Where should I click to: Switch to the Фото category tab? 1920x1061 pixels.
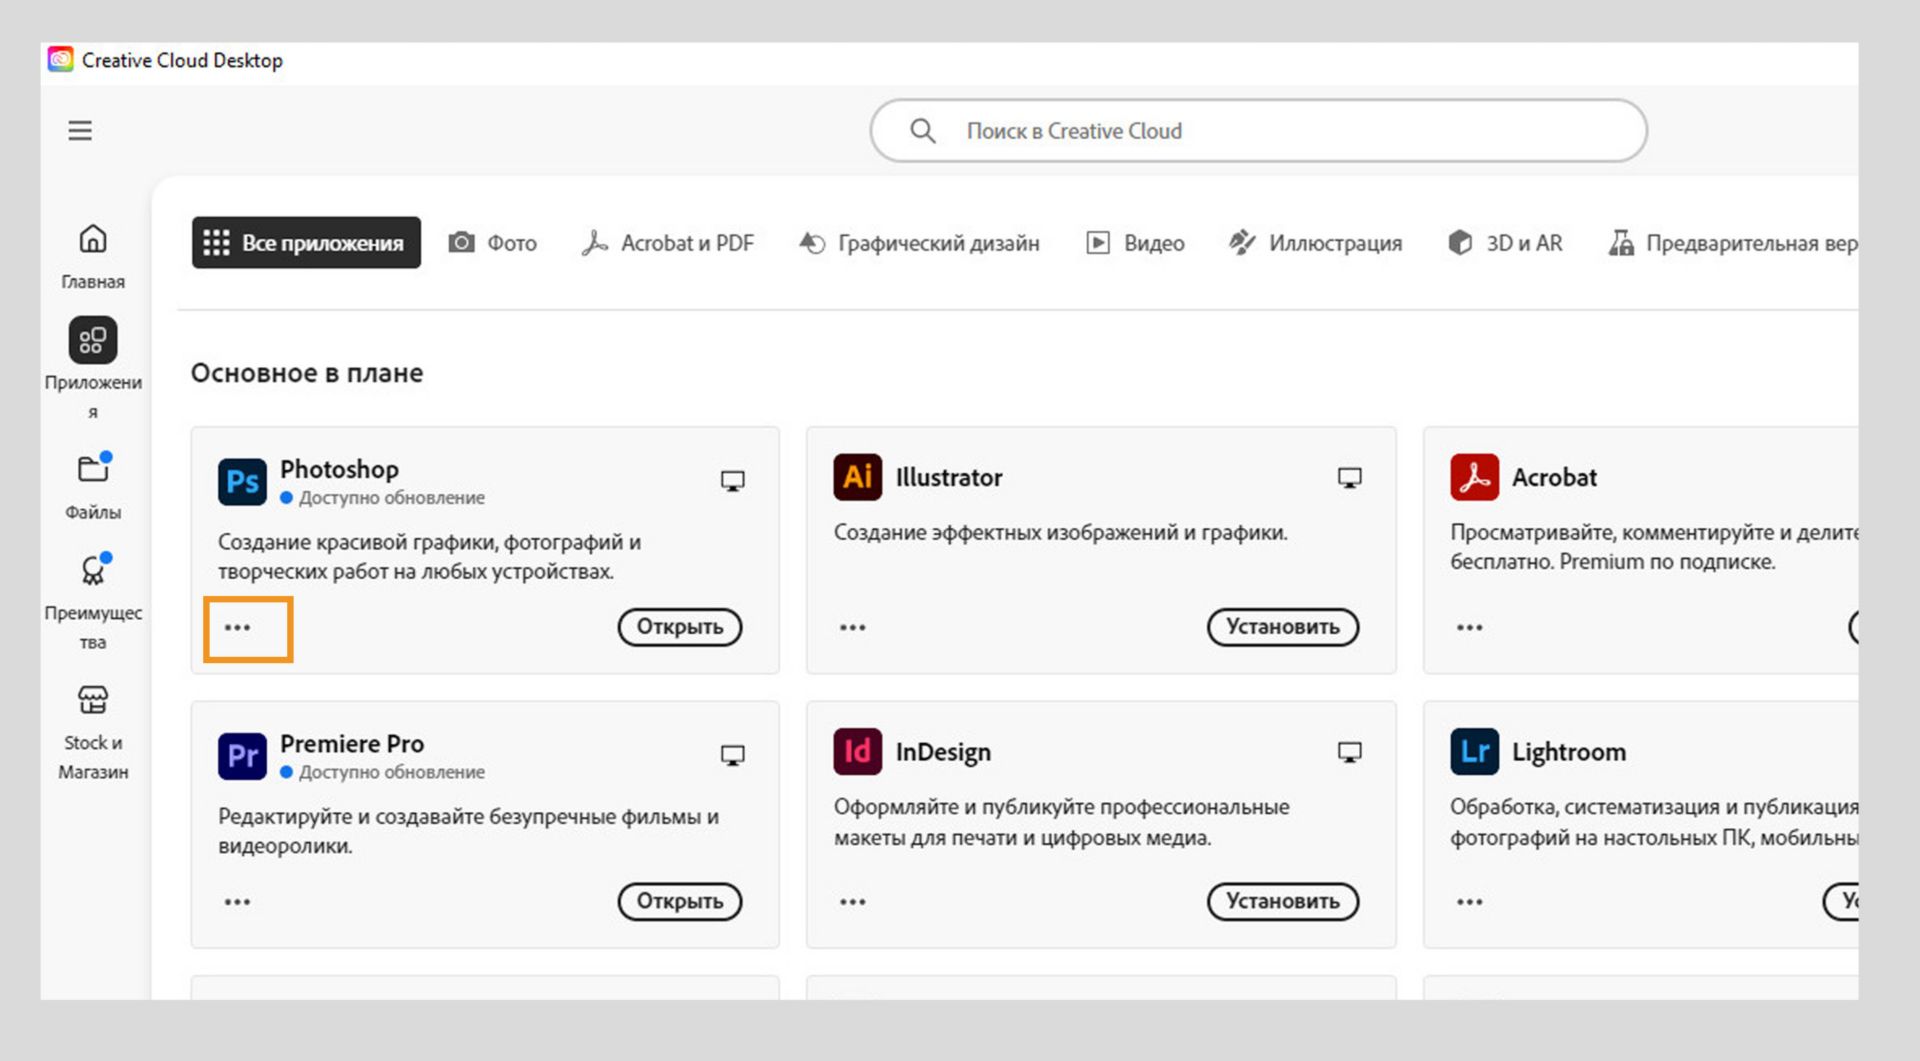[x=493, y=243]
